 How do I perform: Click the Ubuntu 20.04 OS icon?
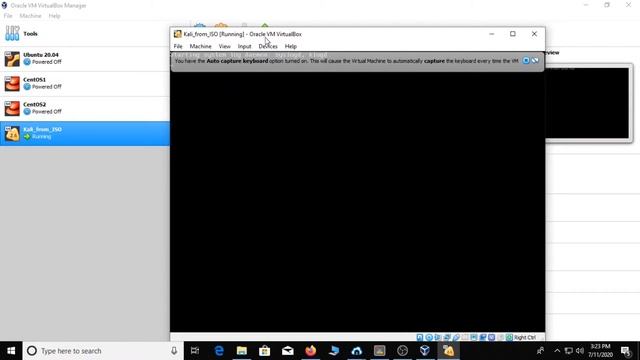click(x=12, y=59)
